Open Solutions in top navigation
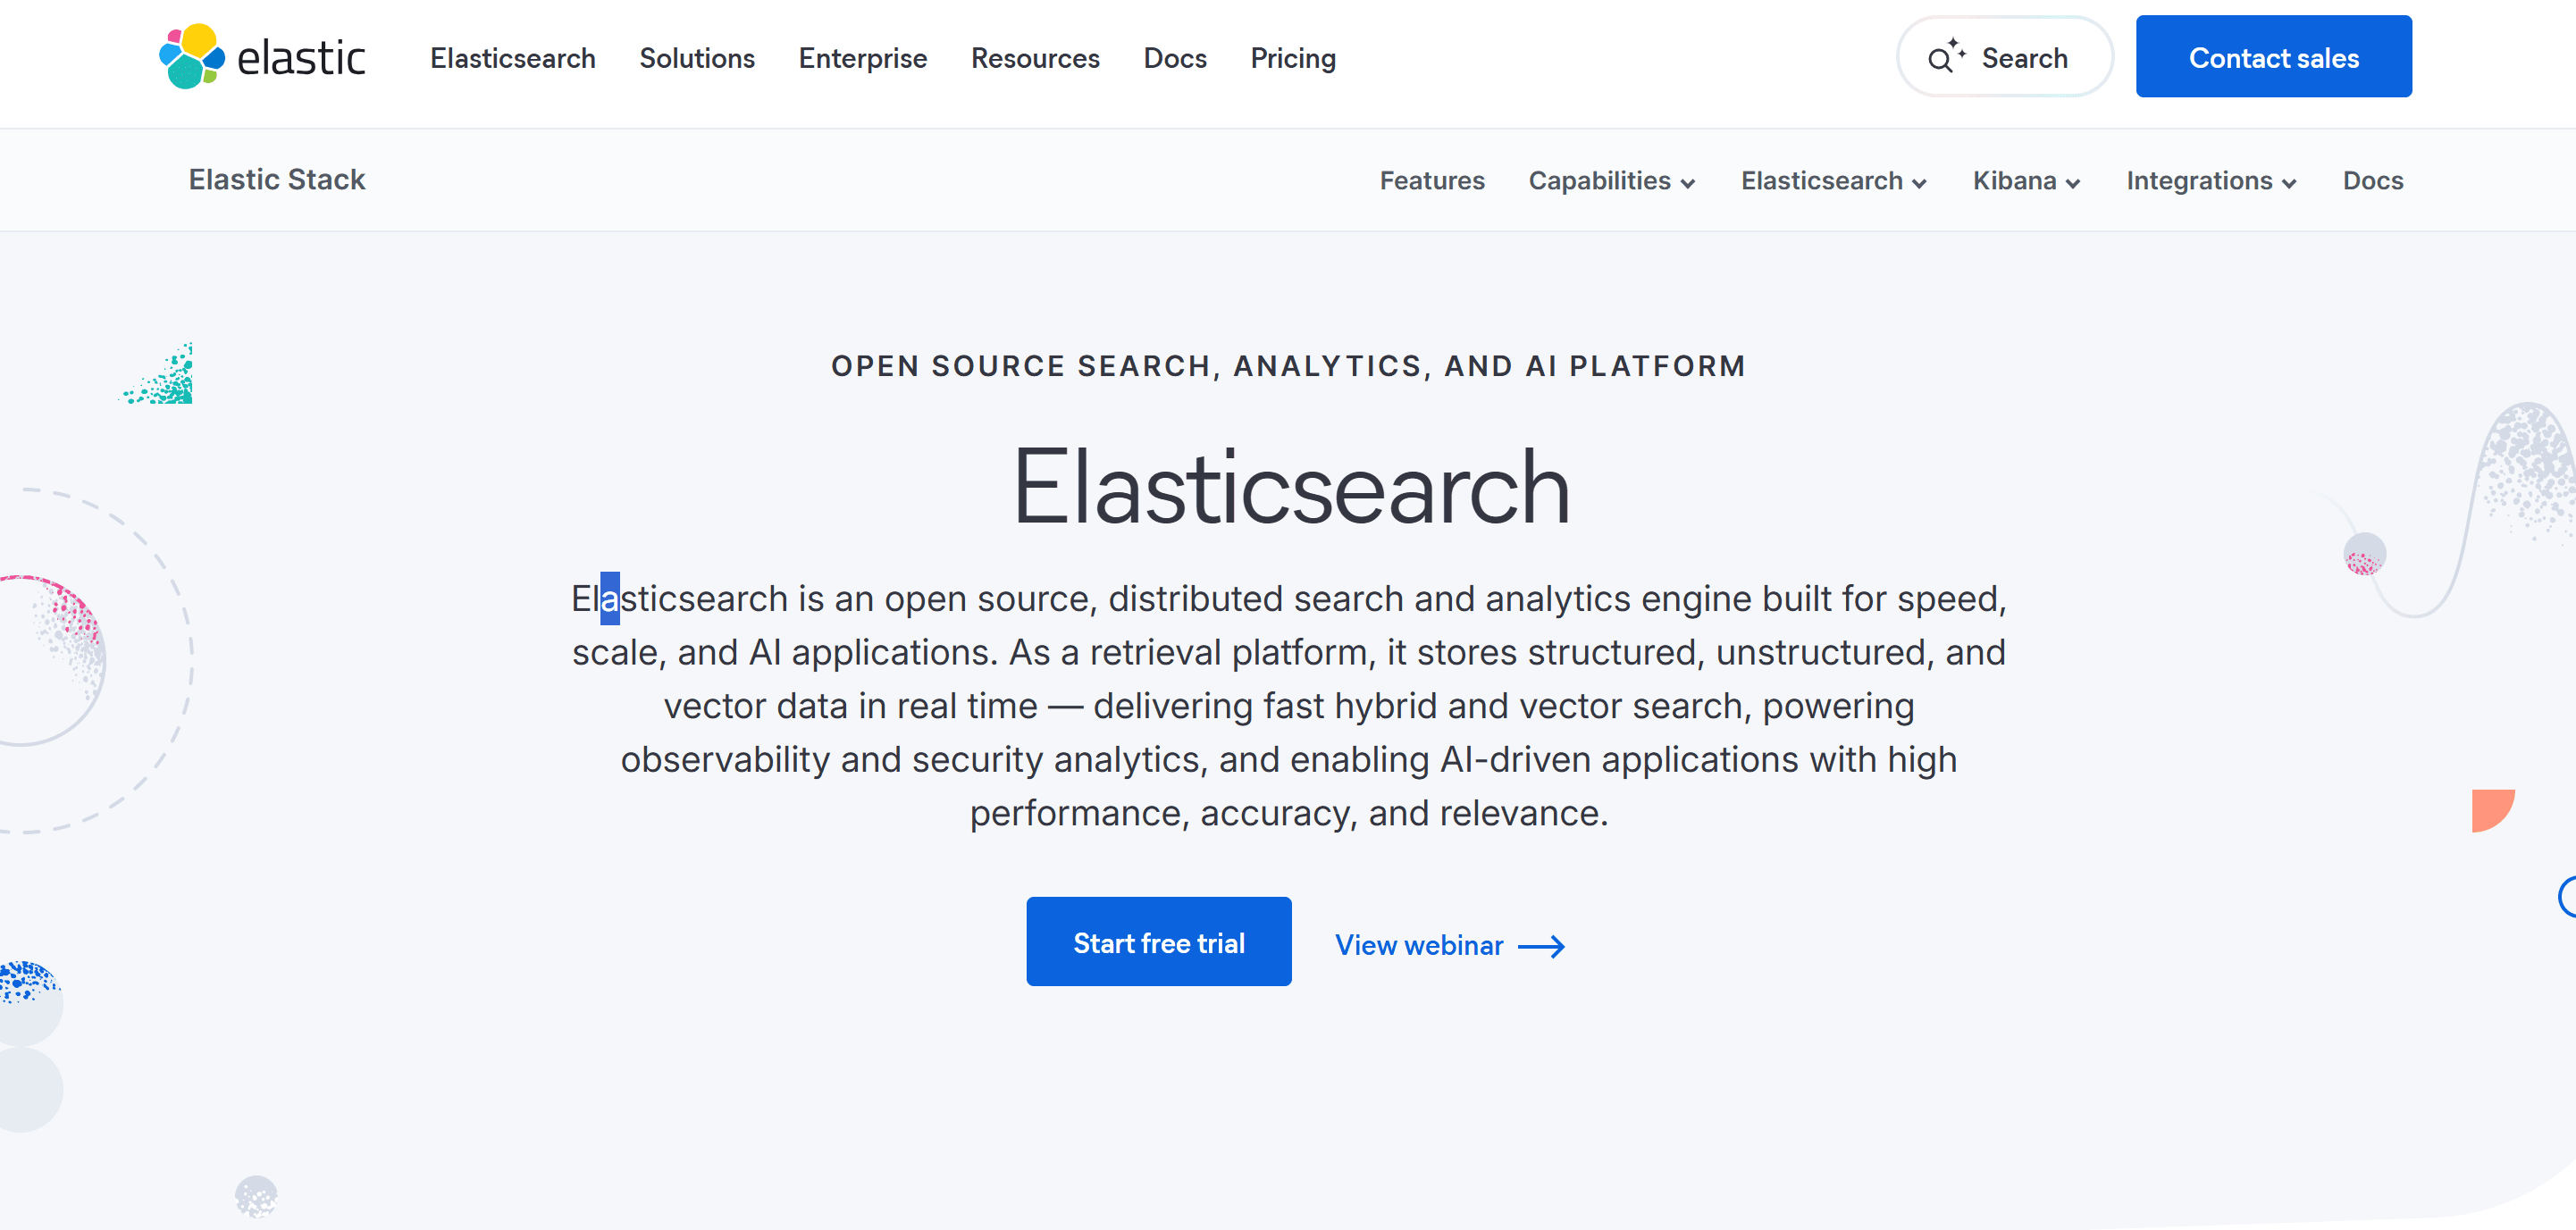 [x=697, y=58]
